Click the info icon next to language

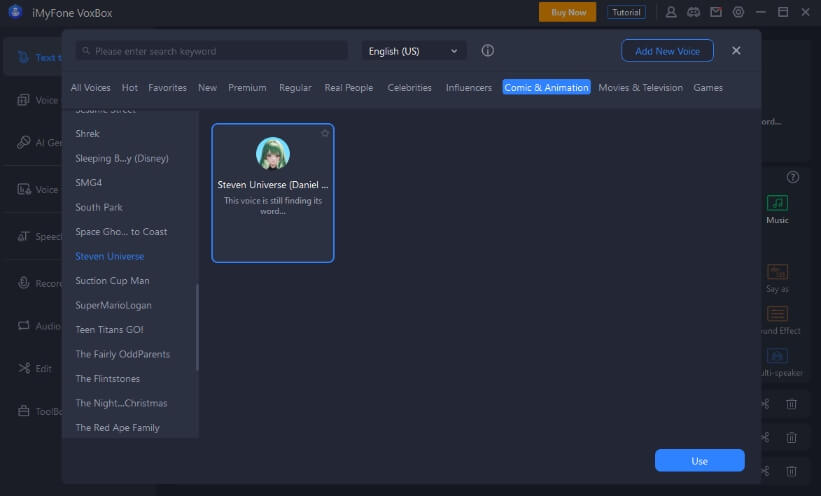coord(487,51)
